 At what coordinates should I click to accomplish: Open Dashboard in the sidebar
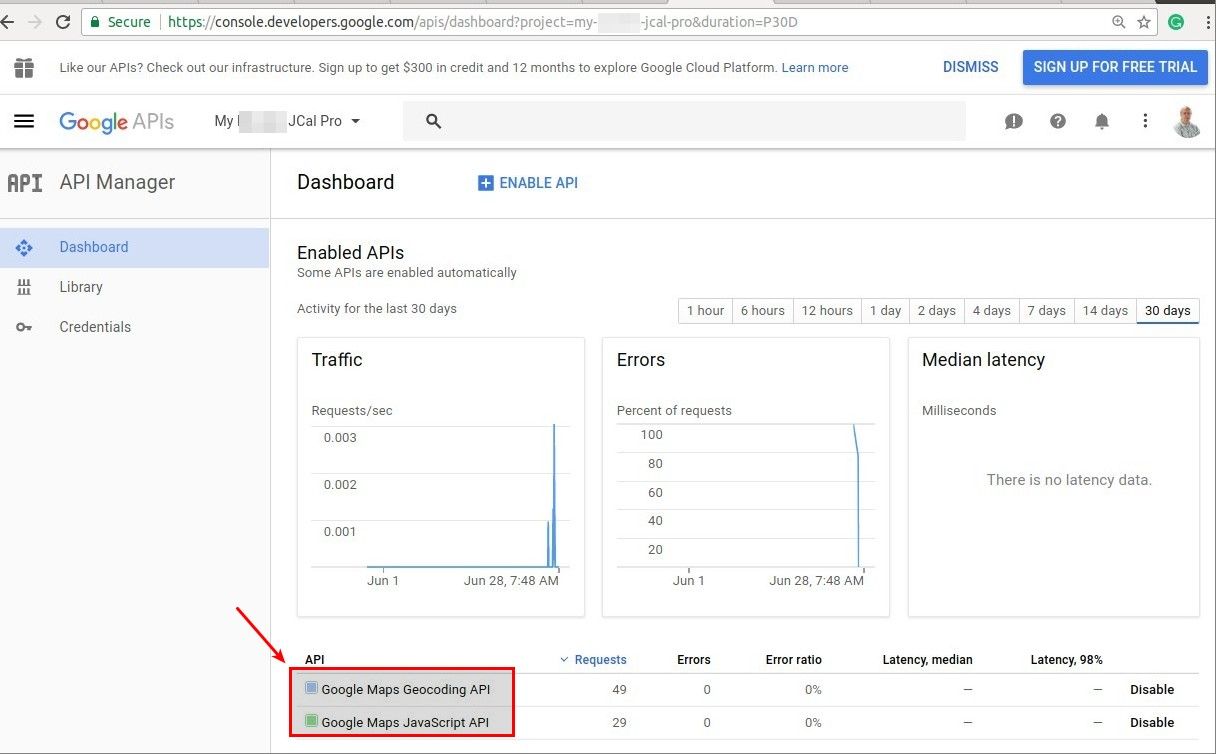(x=134, y=247)
